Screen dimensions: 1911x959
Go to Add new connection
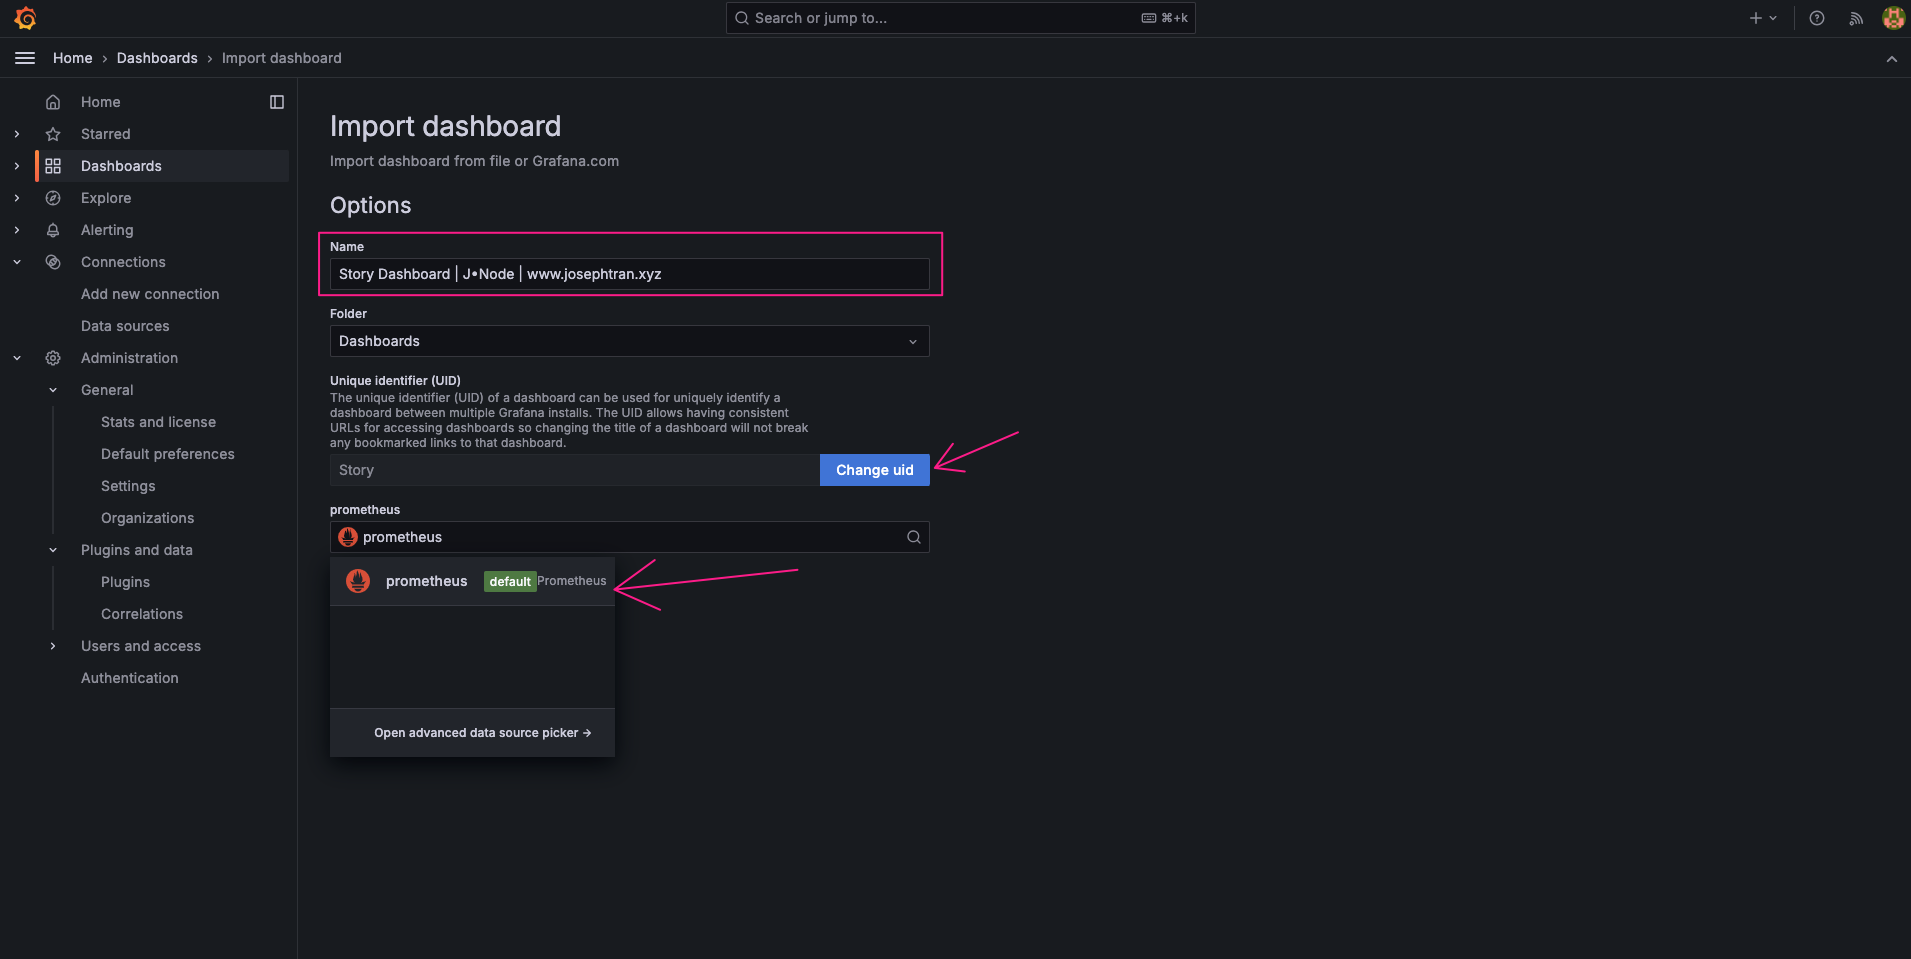(x=150, y=294)
